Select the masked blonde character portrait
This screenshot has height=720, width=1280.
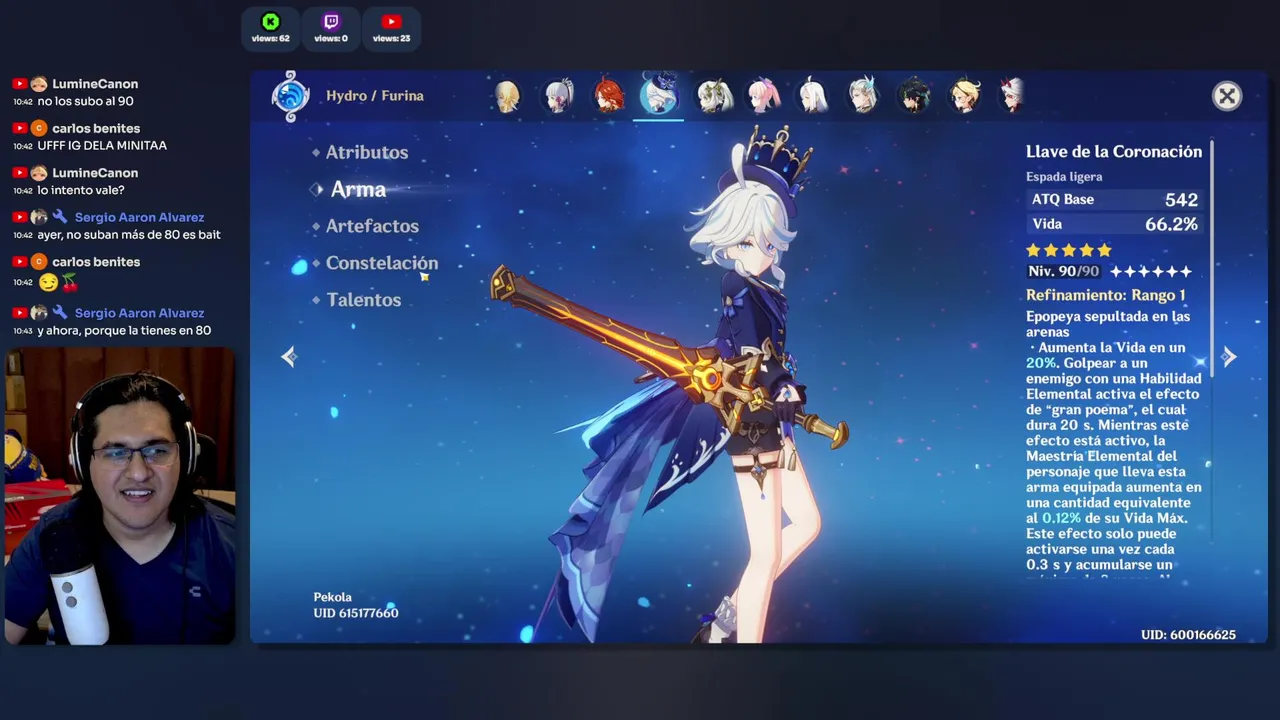click(965, 96)
